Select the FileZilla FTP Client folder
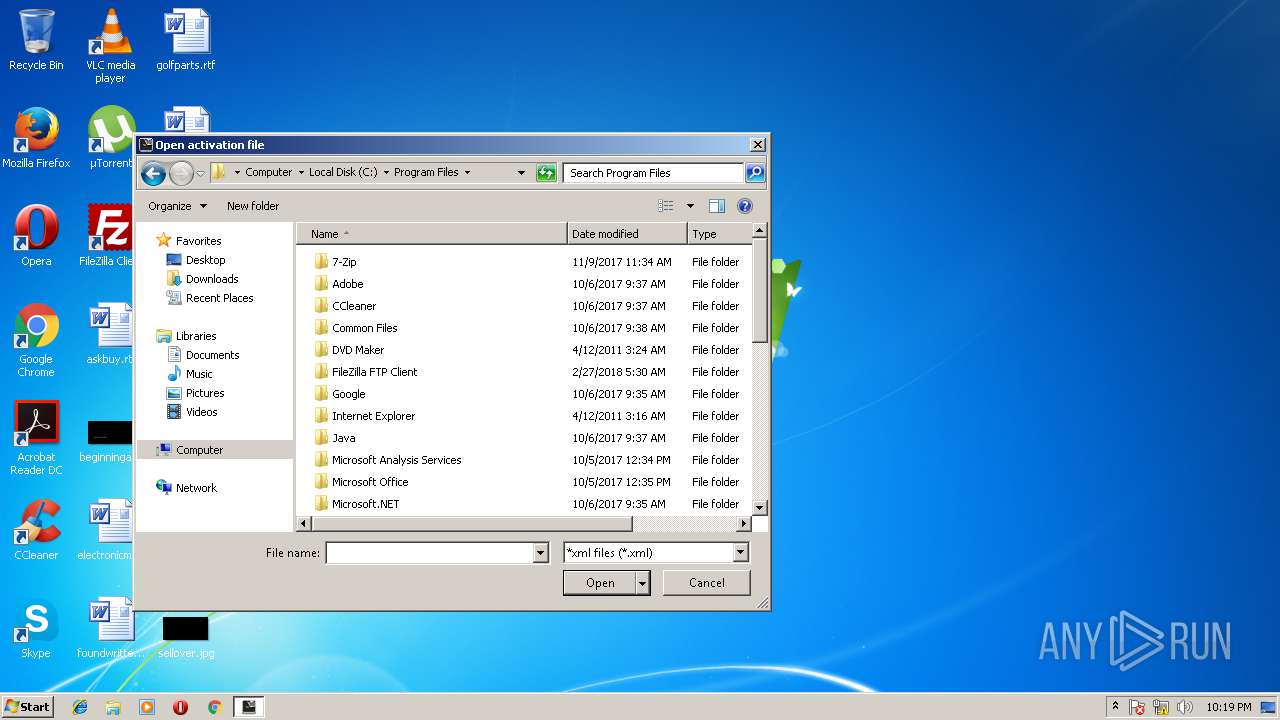 (374, 372)
